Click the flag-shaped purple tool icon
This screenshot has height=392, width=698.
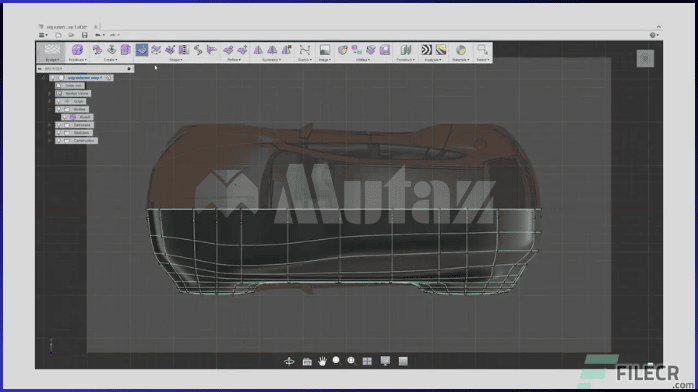[x=212, y=50]
